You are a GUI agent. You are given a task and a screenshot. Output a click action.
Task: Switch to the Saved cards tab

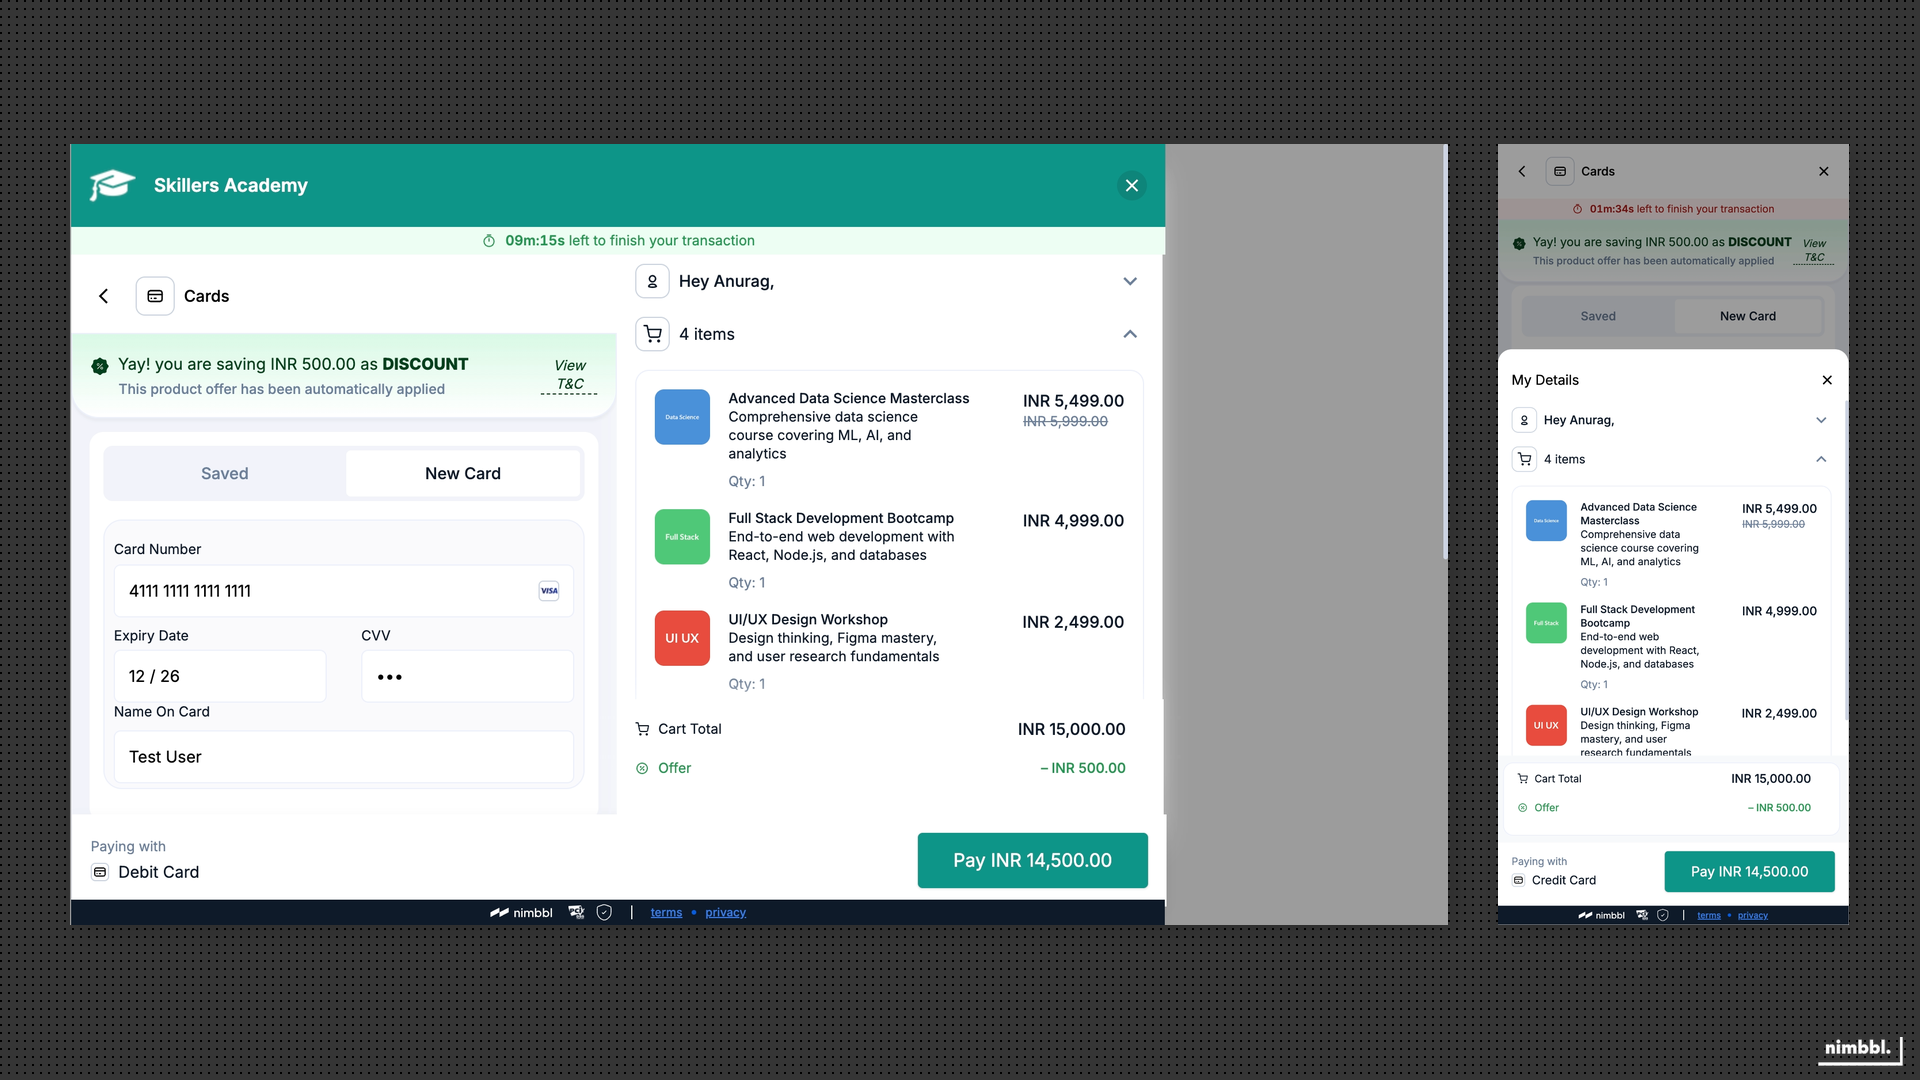click(224, 473)
